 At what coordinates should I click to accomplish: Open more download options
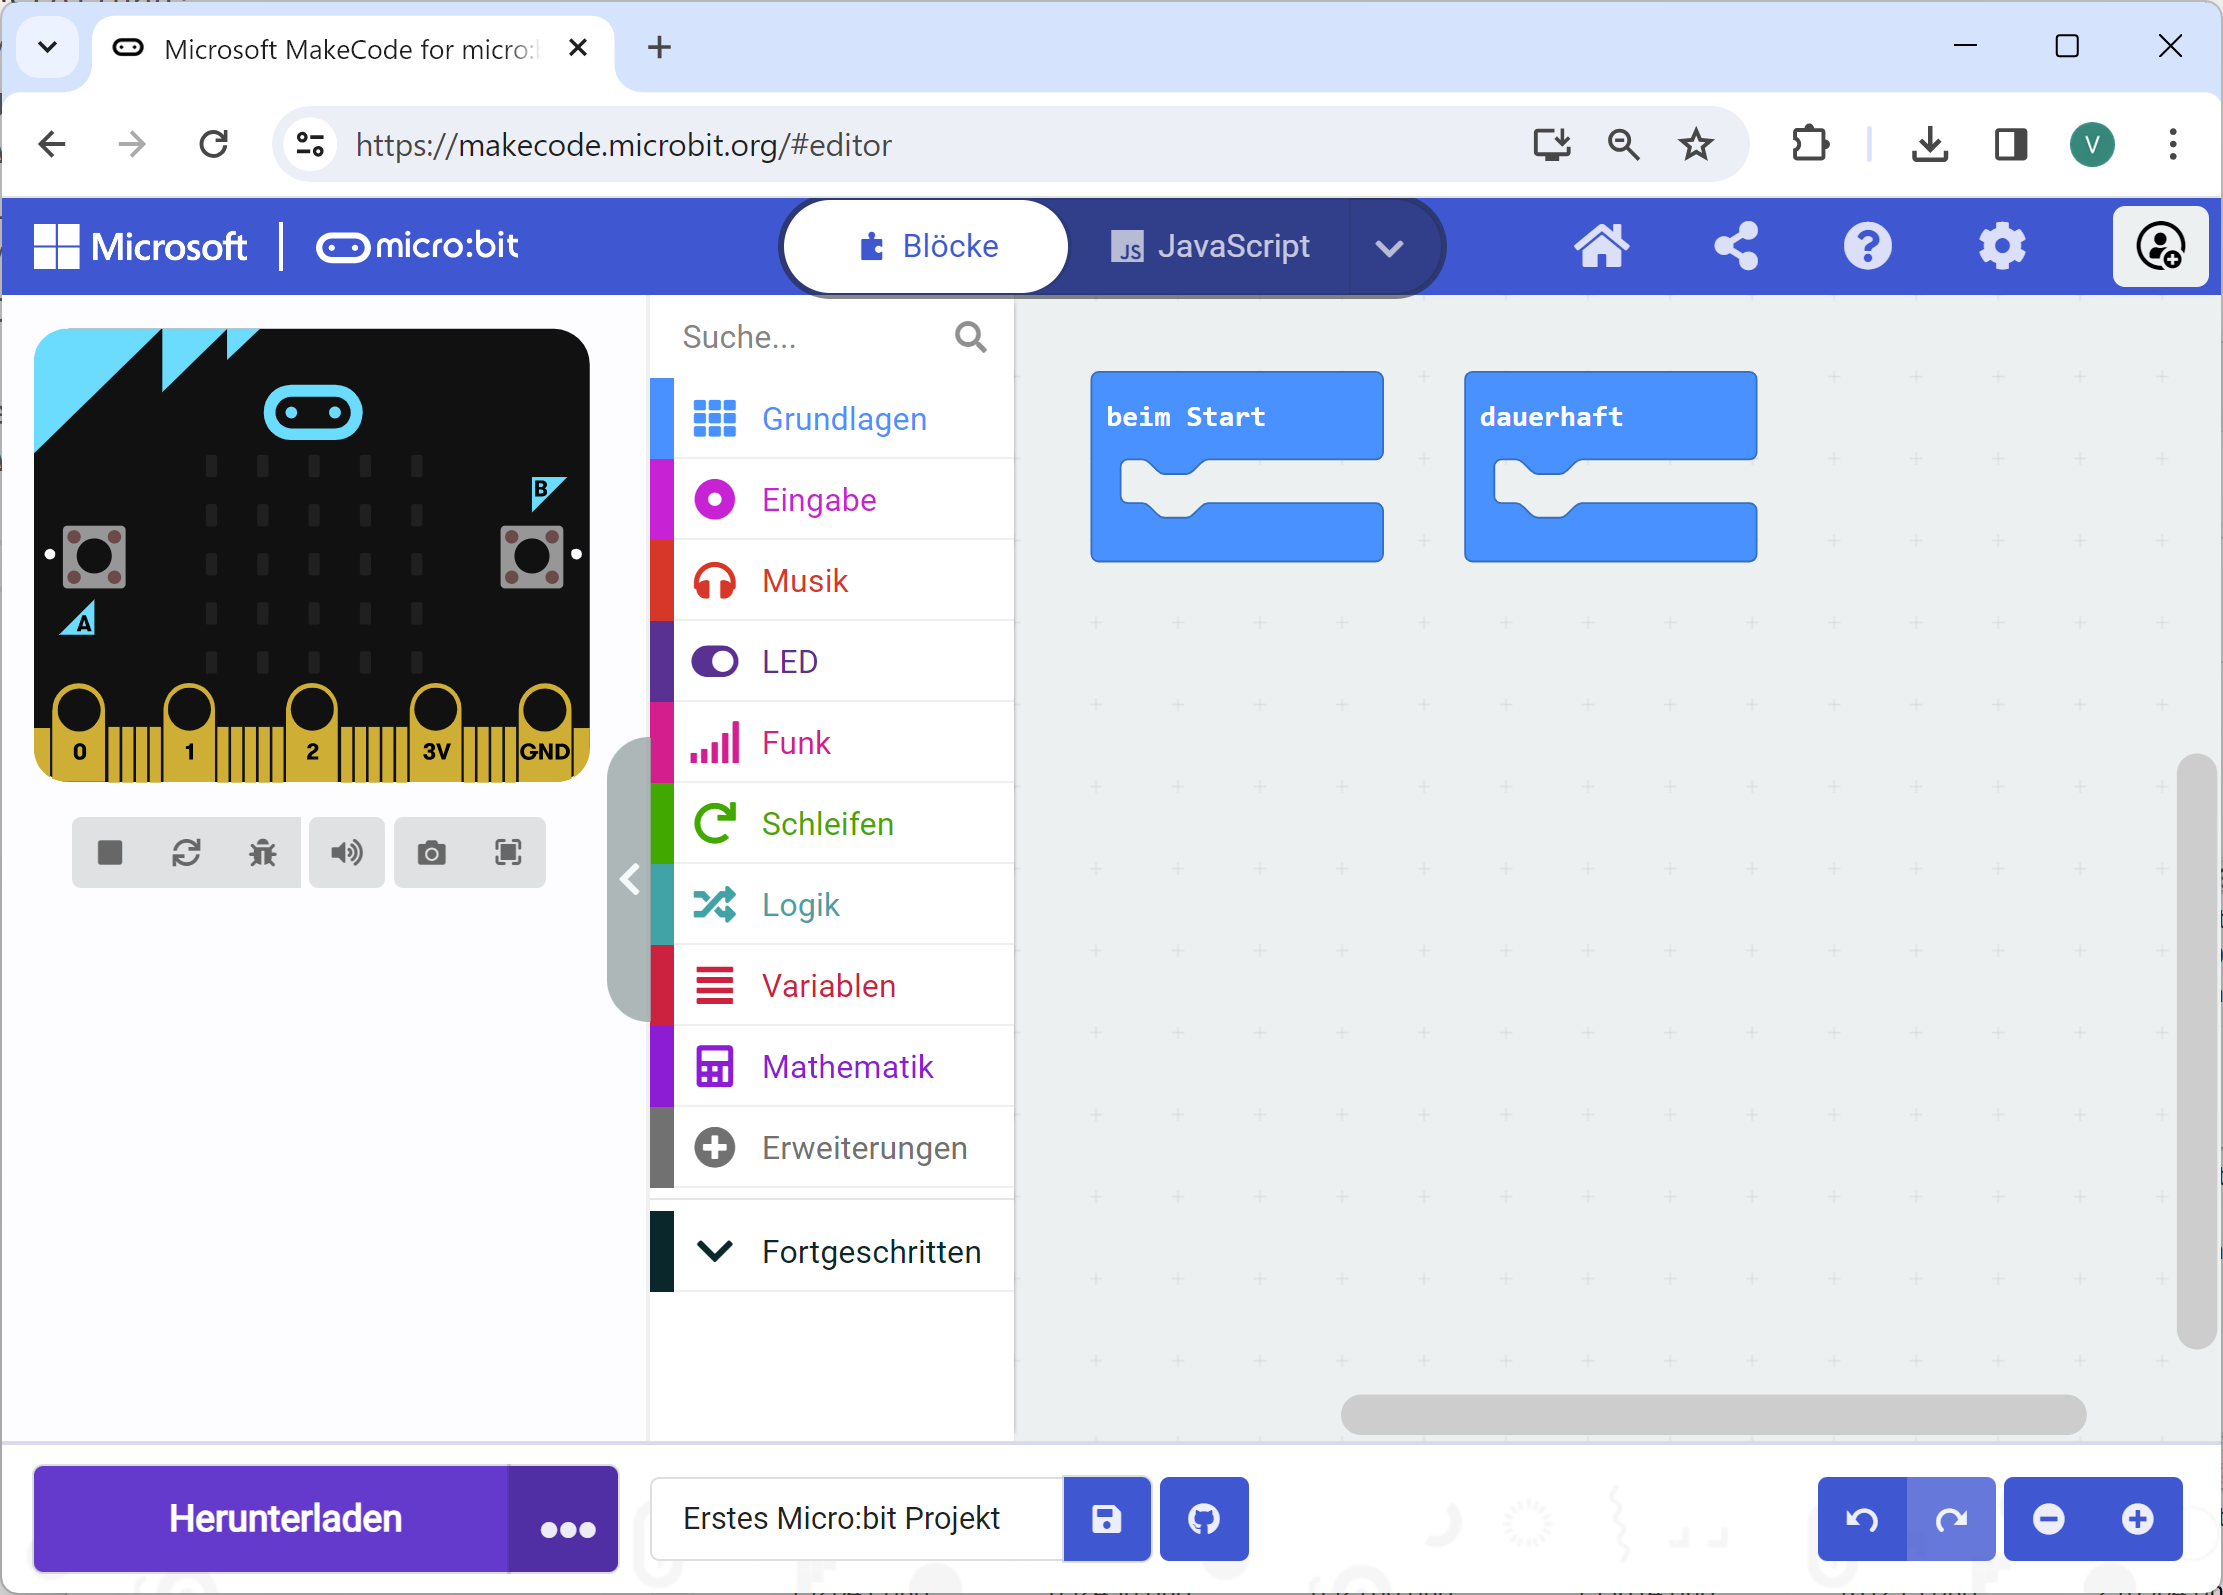(x=566, y=1521)
